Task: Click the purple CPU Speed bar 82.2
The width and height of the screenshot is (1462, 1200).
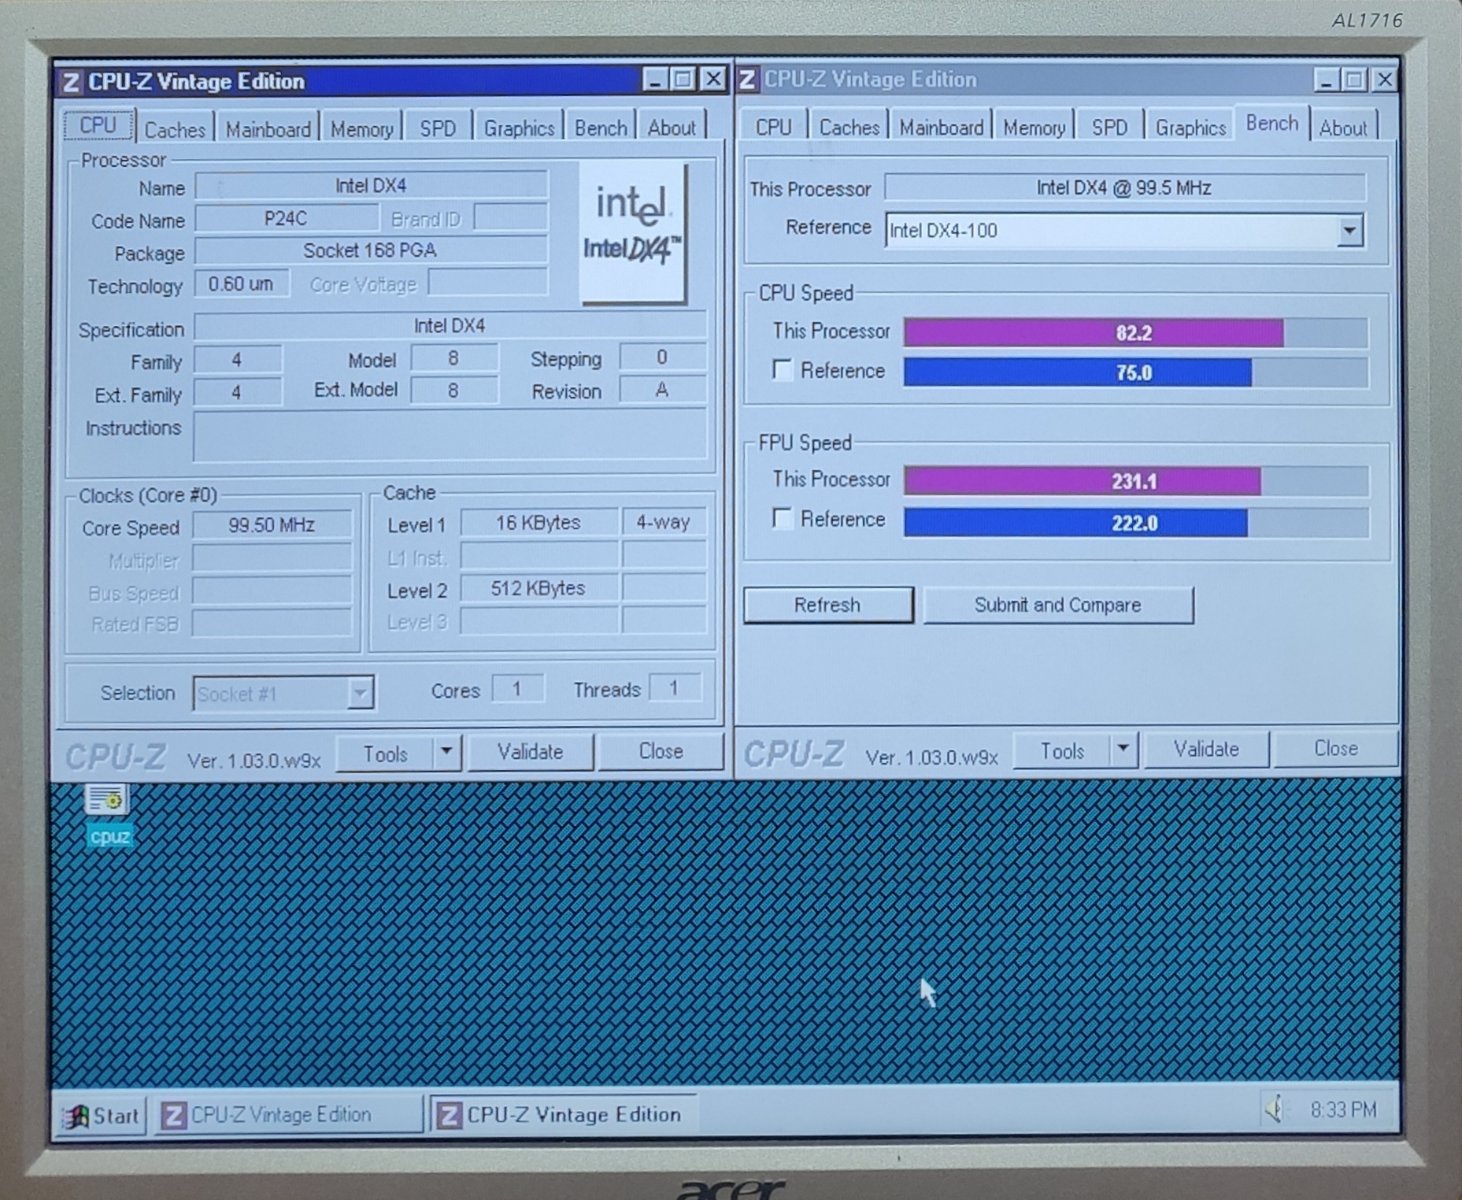Action: pyautogui.click(x=1094, y=333)
